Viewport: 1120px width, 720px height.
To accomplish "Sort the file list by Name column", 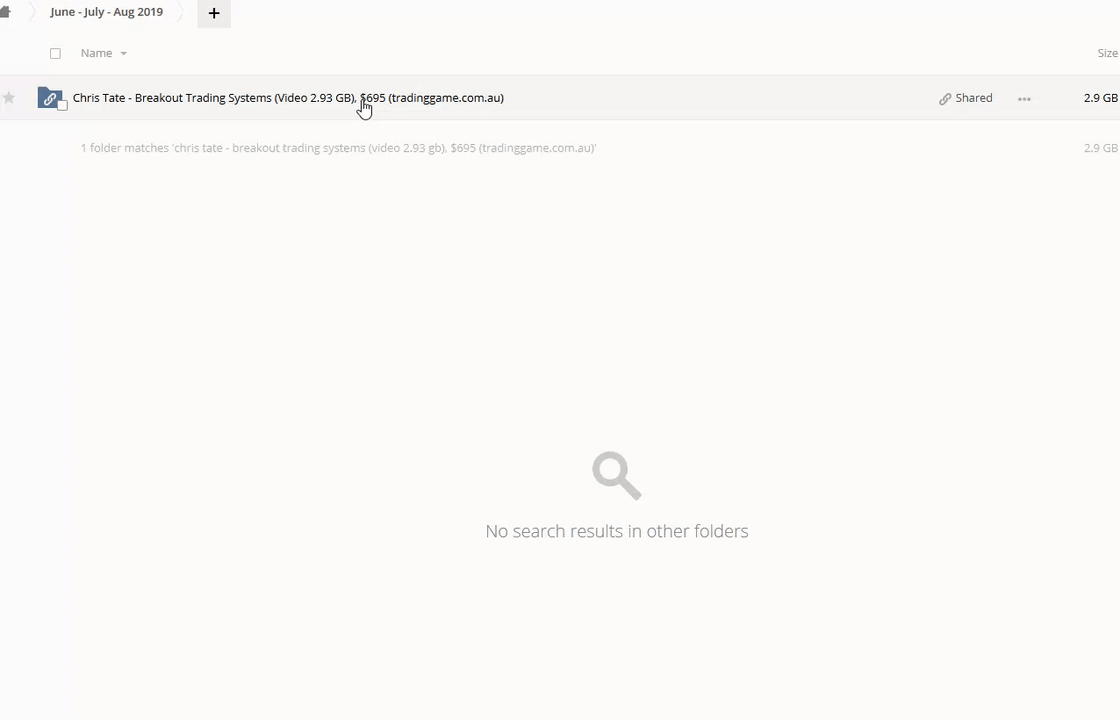I will pos(96,53).
